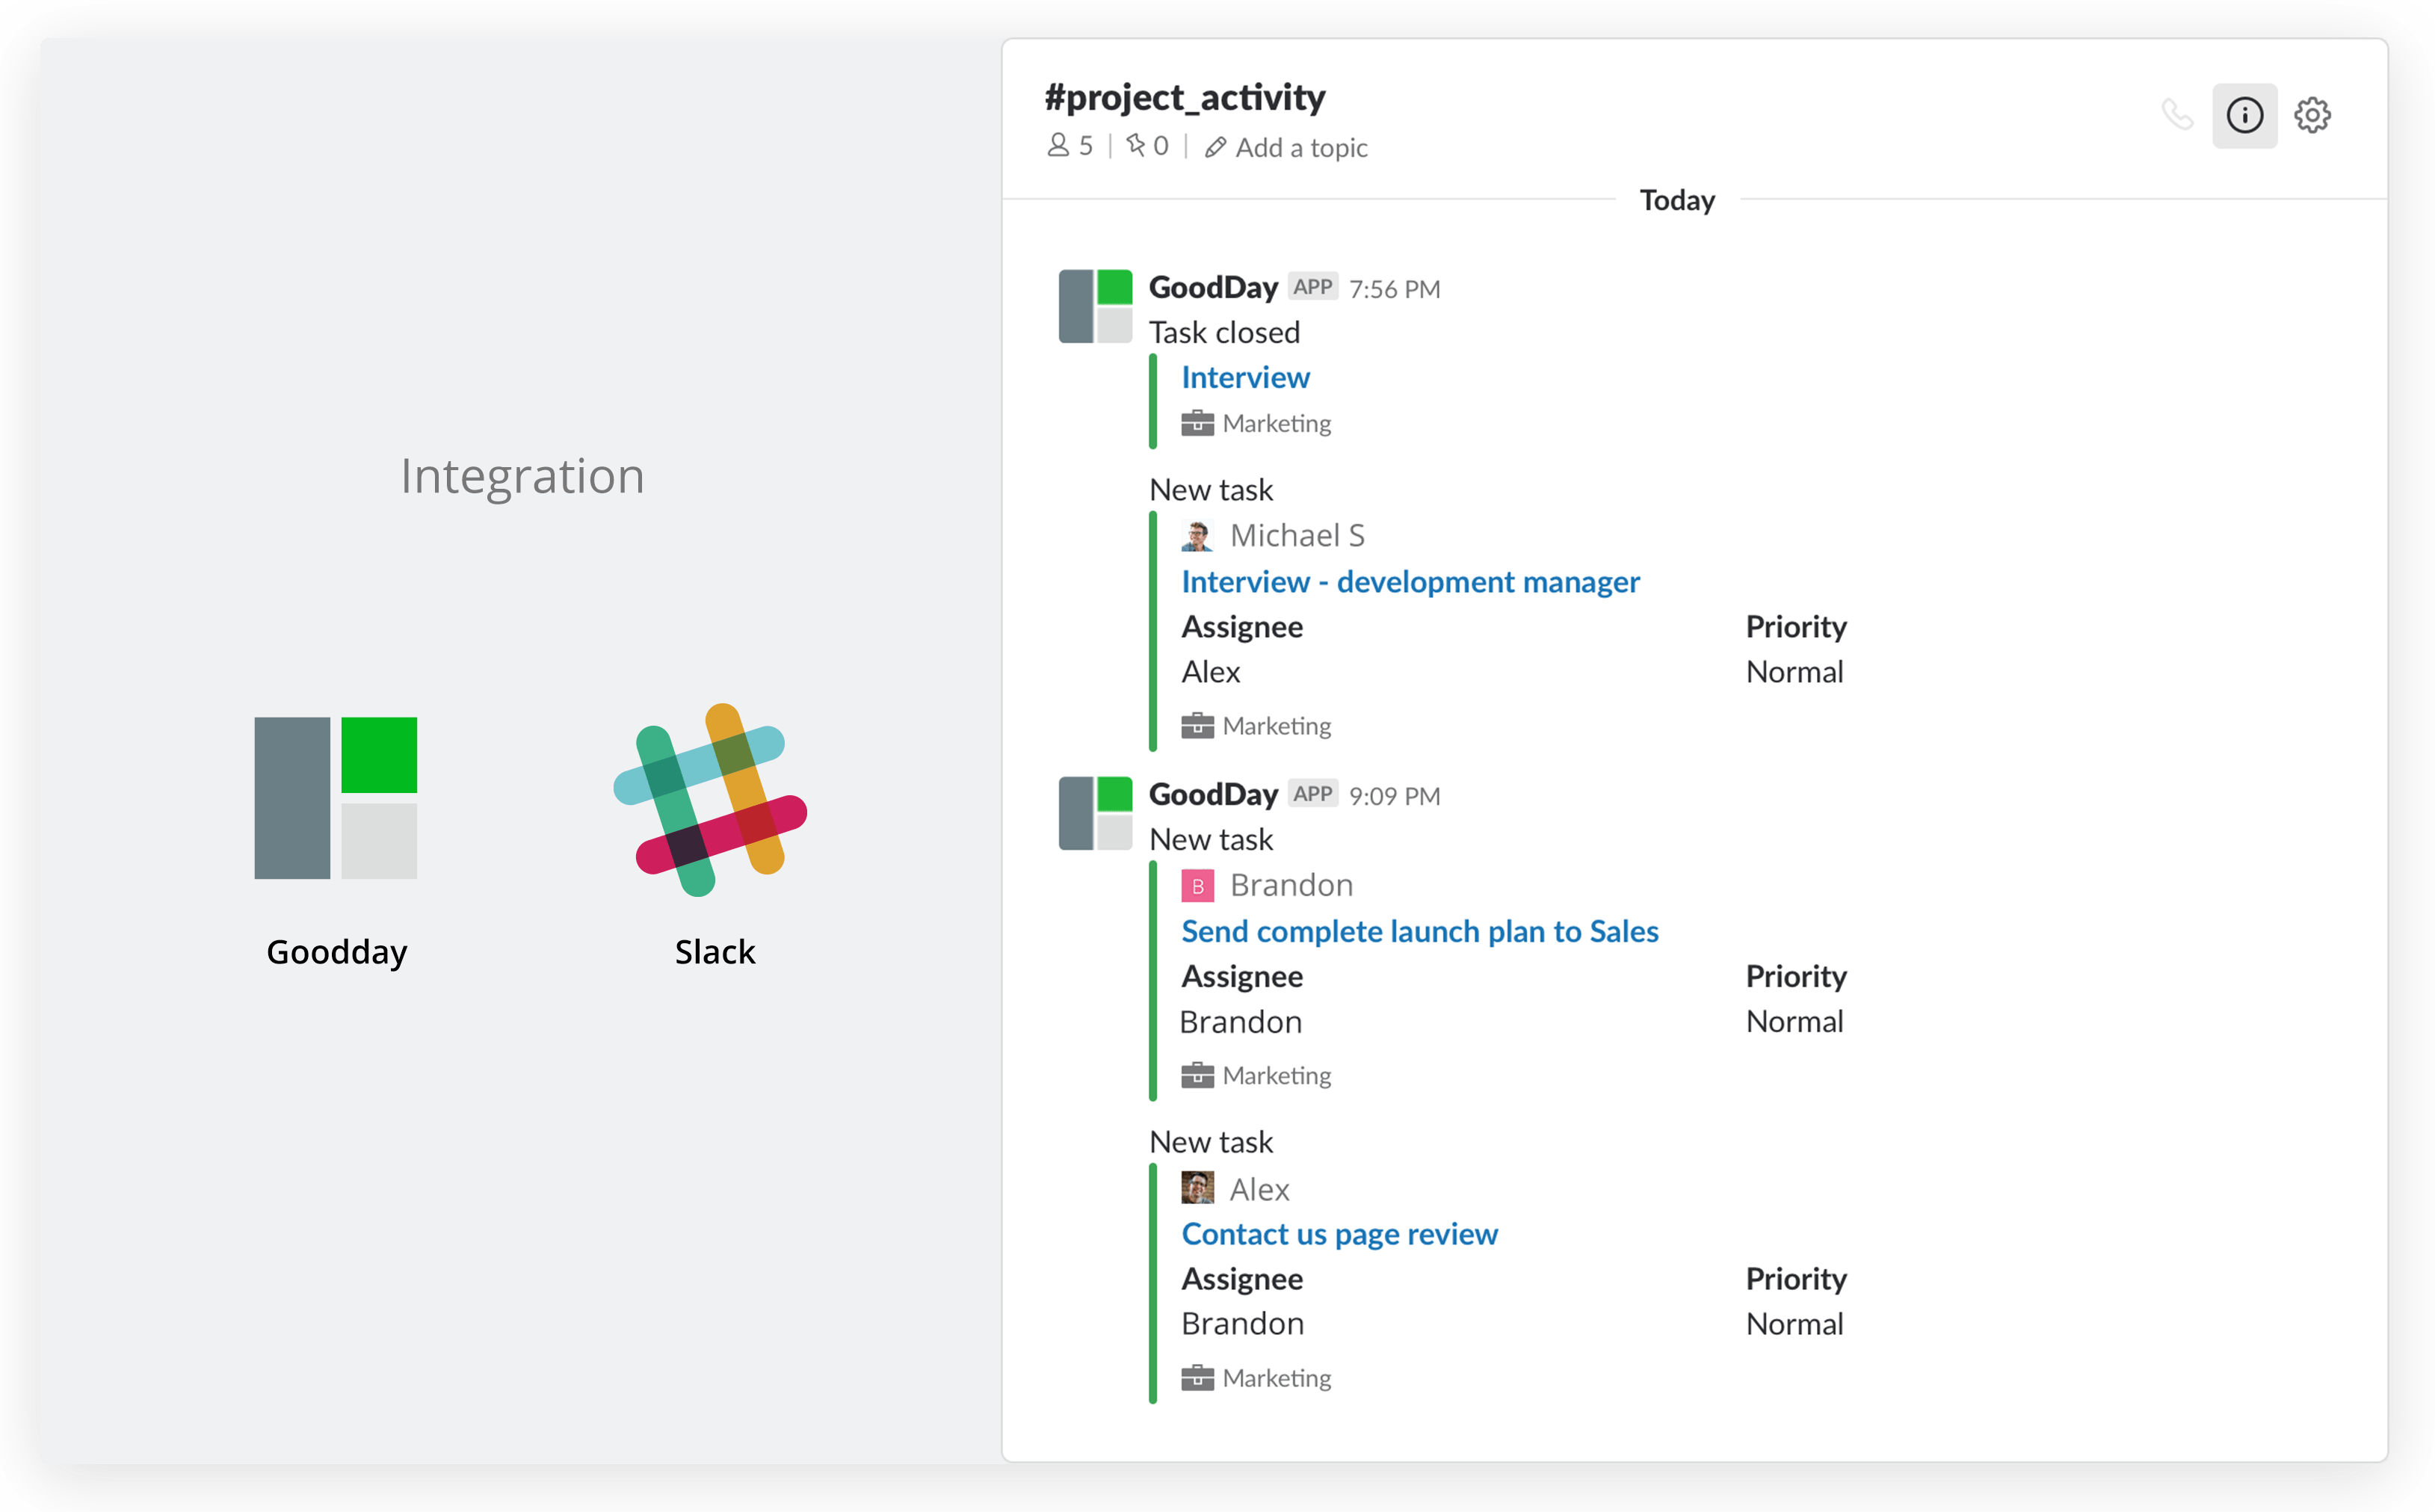Show the pinned items count
The image size is (2435, 1512).
(x=1147, y=146)
